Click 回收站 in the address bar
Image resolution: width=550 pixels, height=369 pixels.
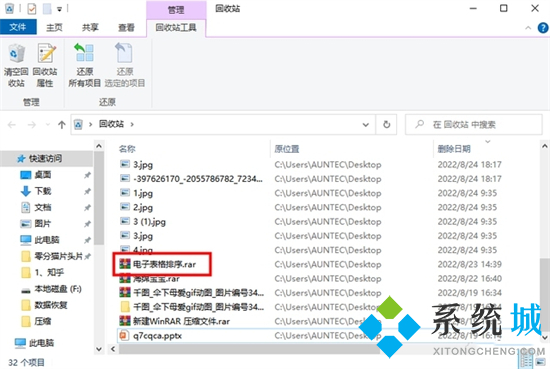pos(111,124)
